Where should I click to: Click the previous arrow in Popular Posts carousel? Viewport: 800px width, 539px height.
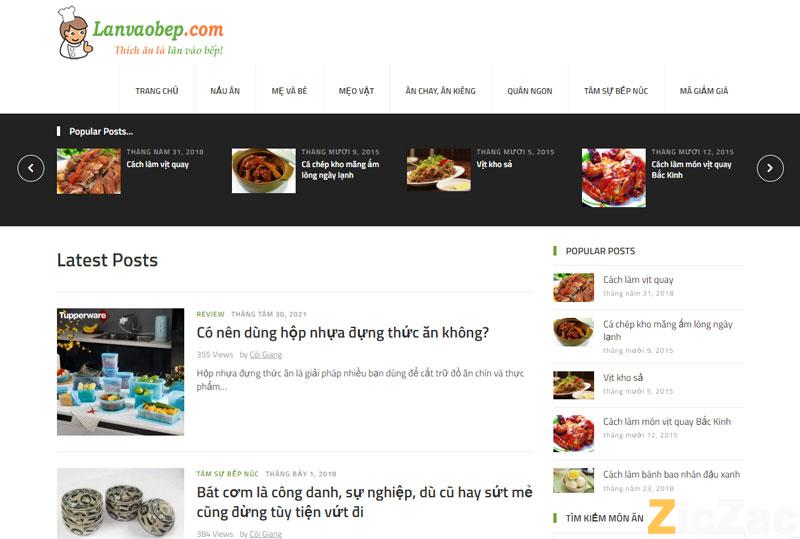click(31, 168)
